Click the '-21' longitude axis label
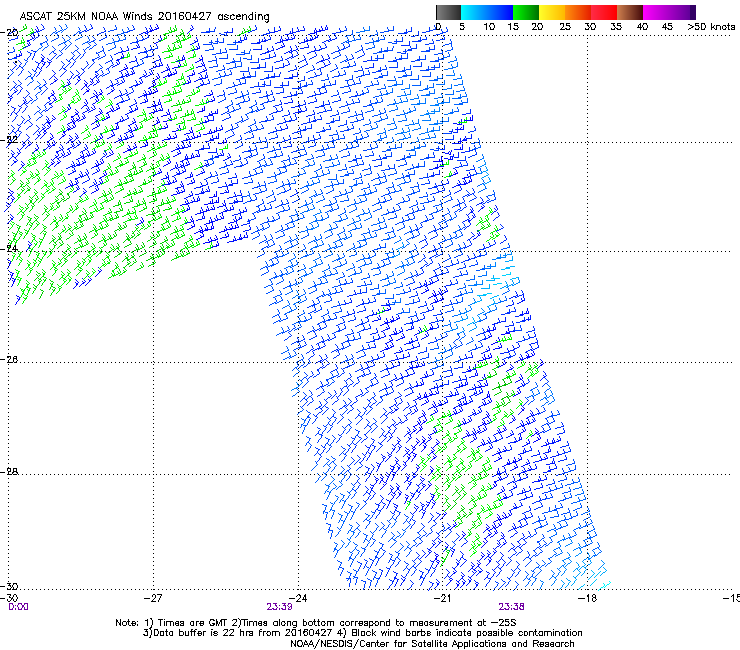 coord(442,599)
